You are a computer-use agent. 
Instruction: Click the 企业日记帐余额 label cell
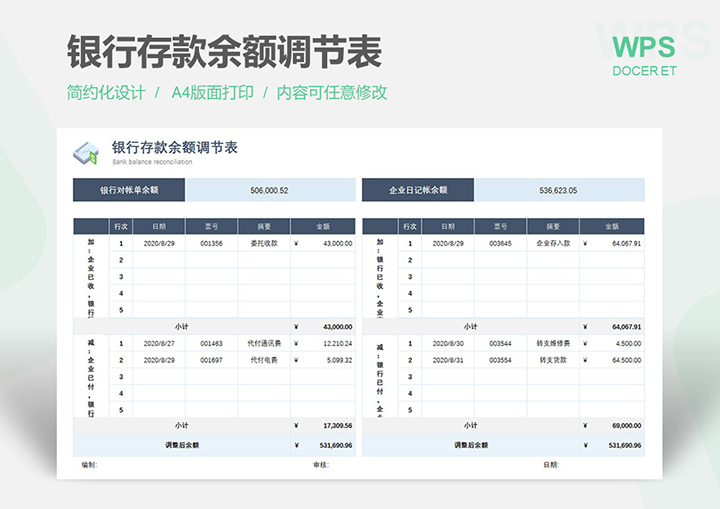418,190
